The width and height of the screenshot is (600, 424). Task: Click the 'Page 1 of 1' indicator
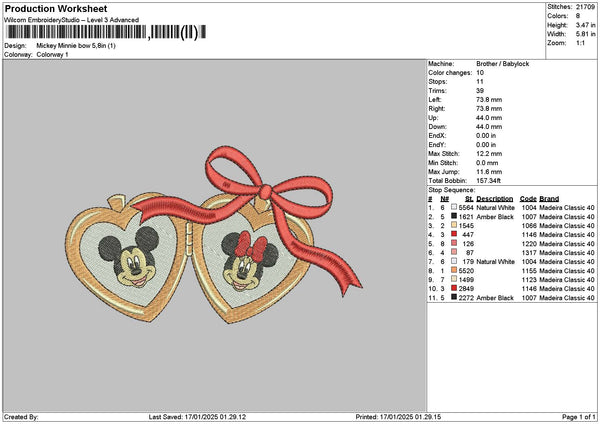coord(579,417)
